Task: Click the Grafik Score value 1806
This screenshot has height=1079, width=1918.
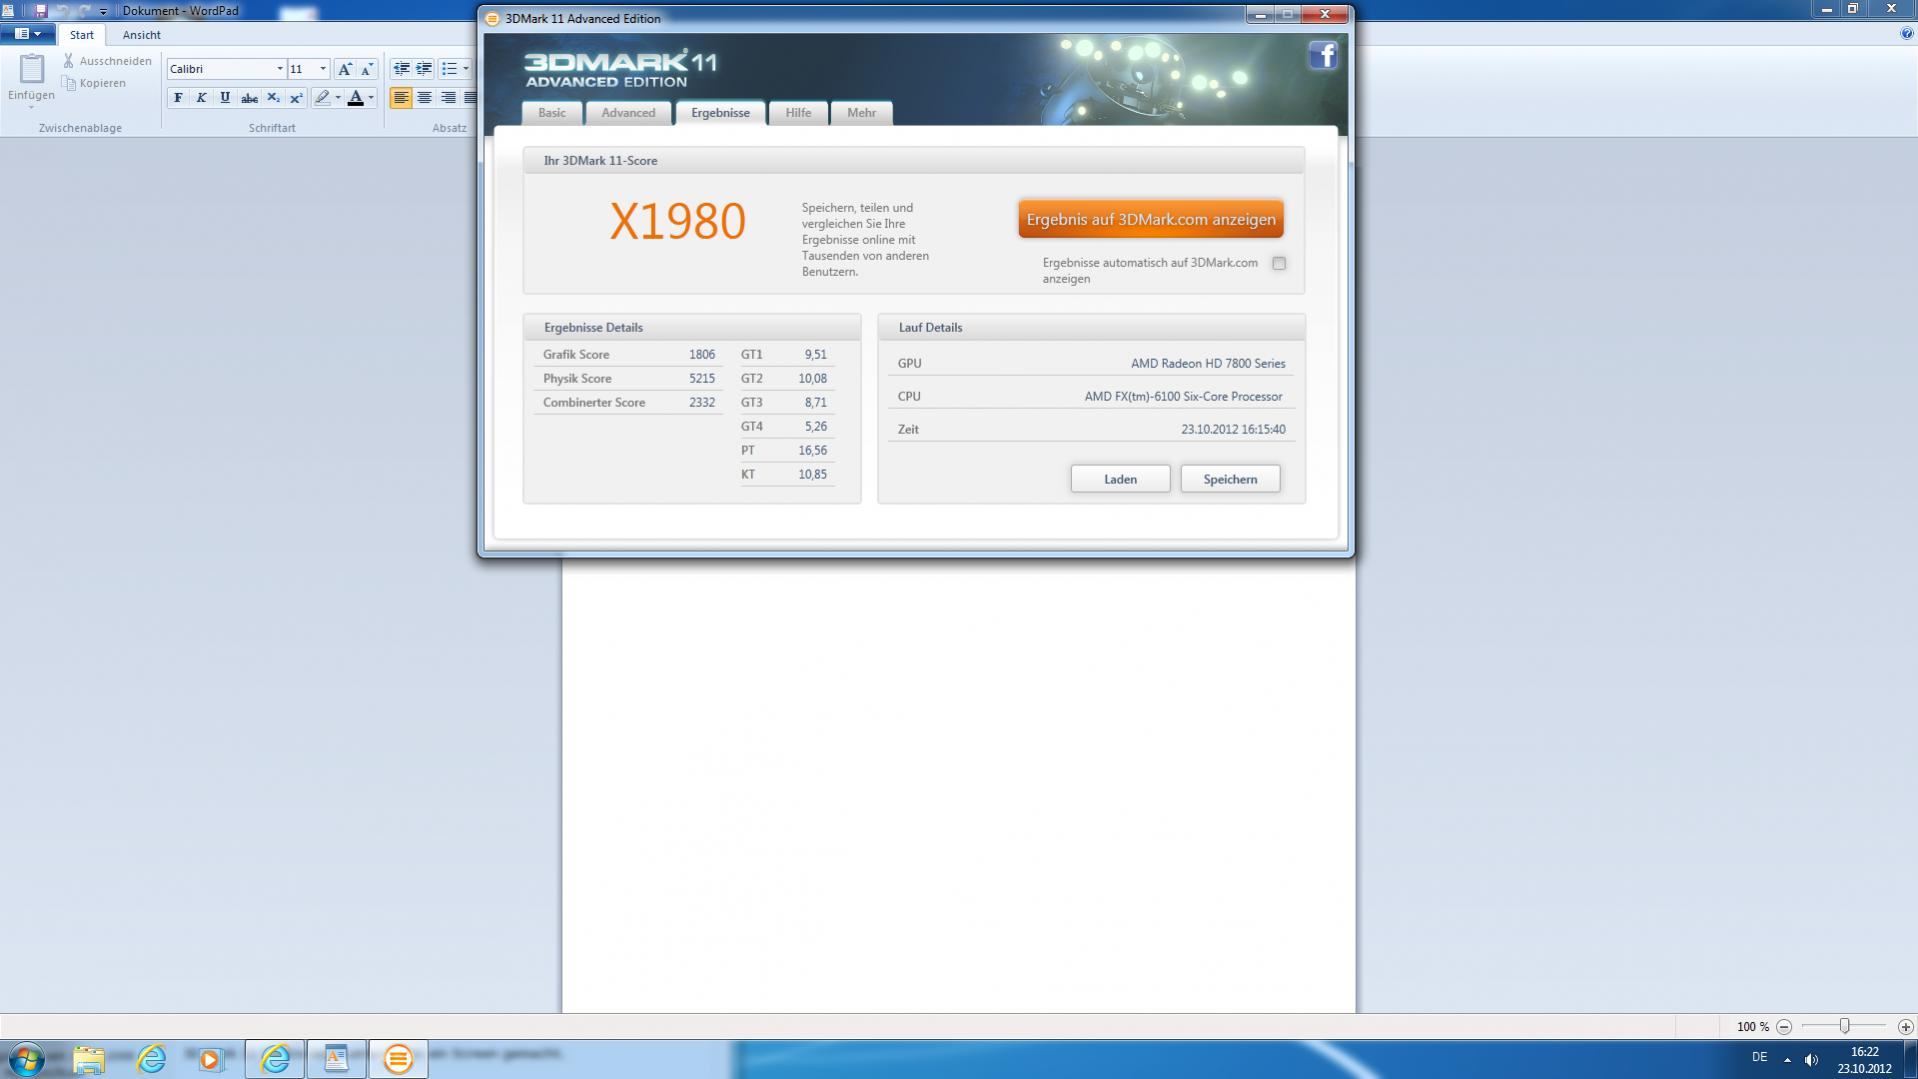Action: [x=702, y=354]
